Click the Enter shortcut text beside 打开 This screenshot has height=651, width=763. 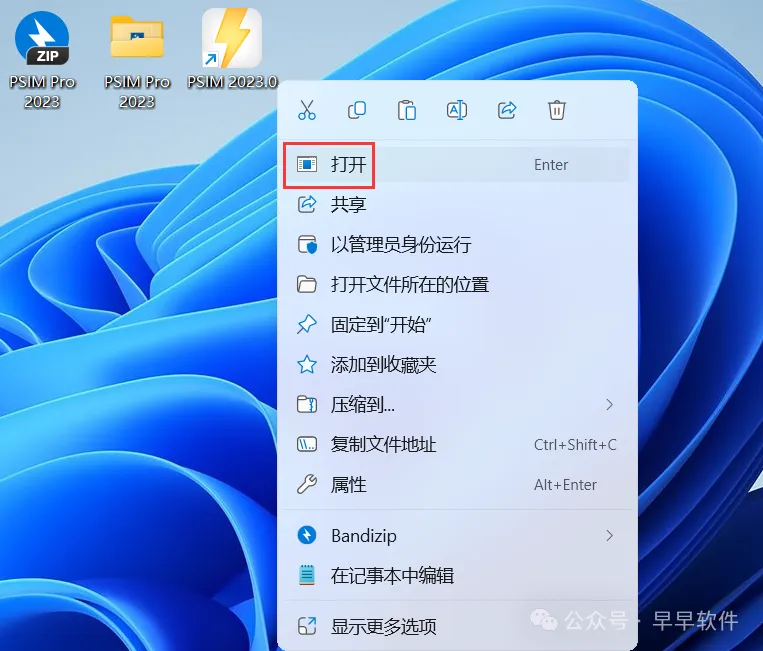pyautogui.click(x=551, y=165)
